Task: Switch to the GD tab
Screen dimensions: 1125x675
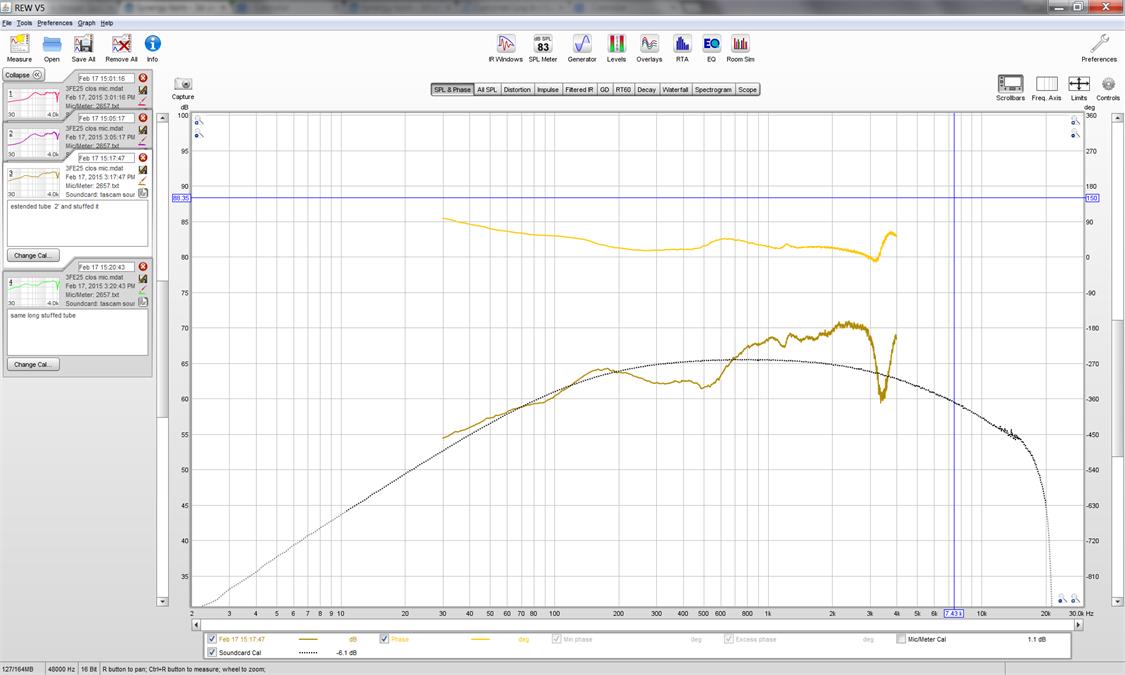Action: click(x=604, y=90)
